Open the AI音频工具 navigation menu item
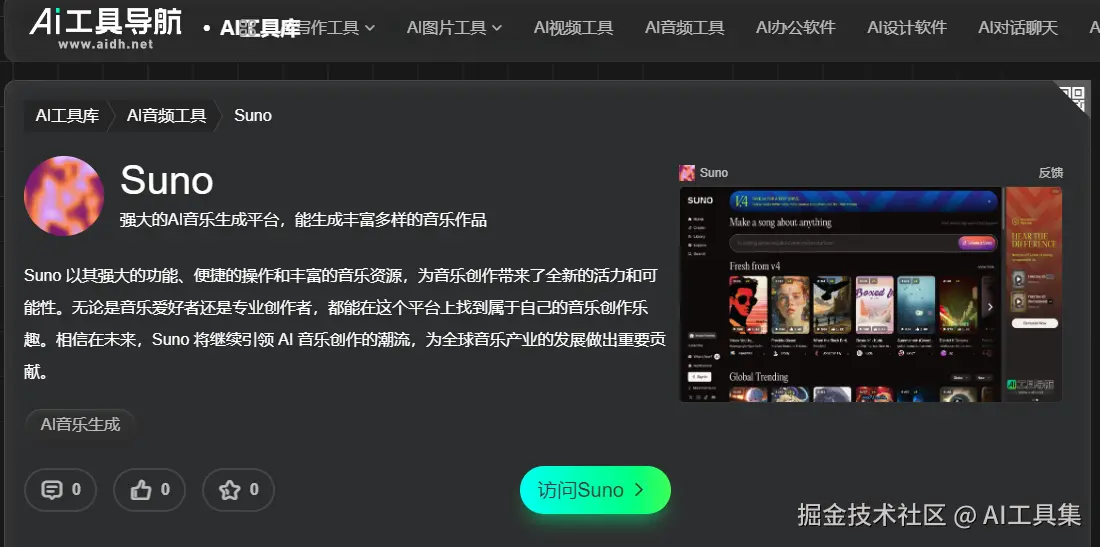 (684, 28)
